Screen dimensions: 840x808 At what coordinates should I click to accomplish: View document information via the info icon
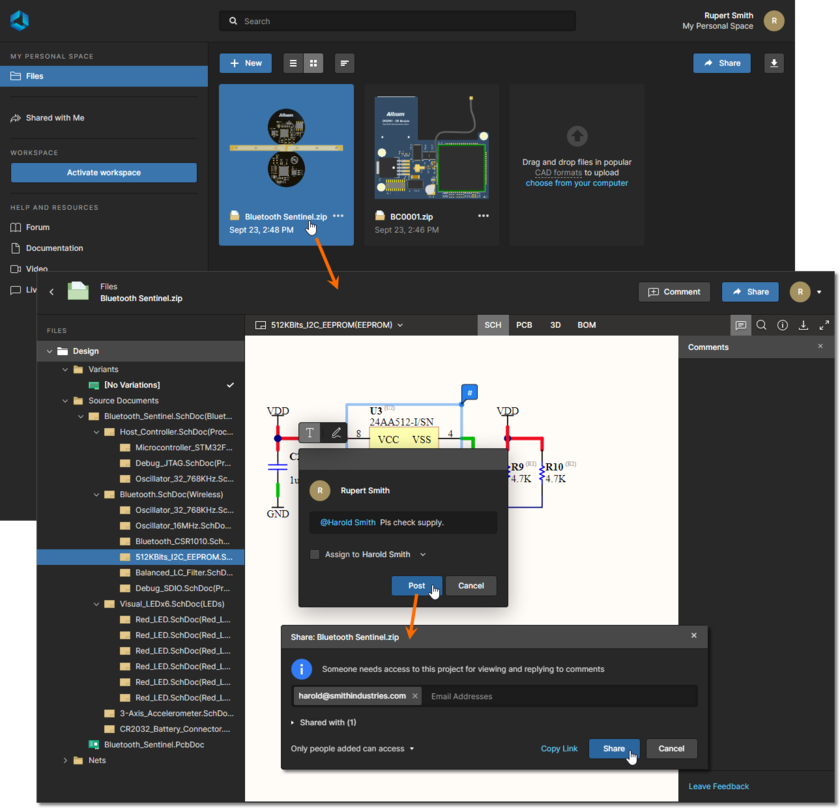pos(783,325)
